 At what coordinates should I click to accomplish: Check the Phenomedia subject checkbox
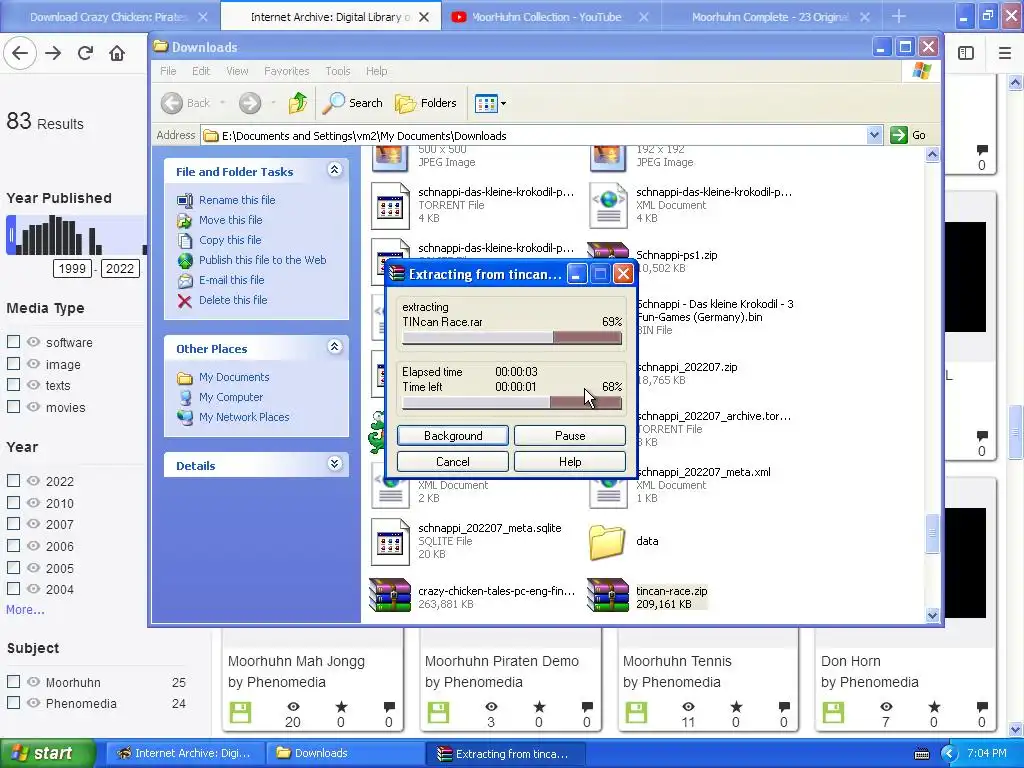(x=13, y=703)
